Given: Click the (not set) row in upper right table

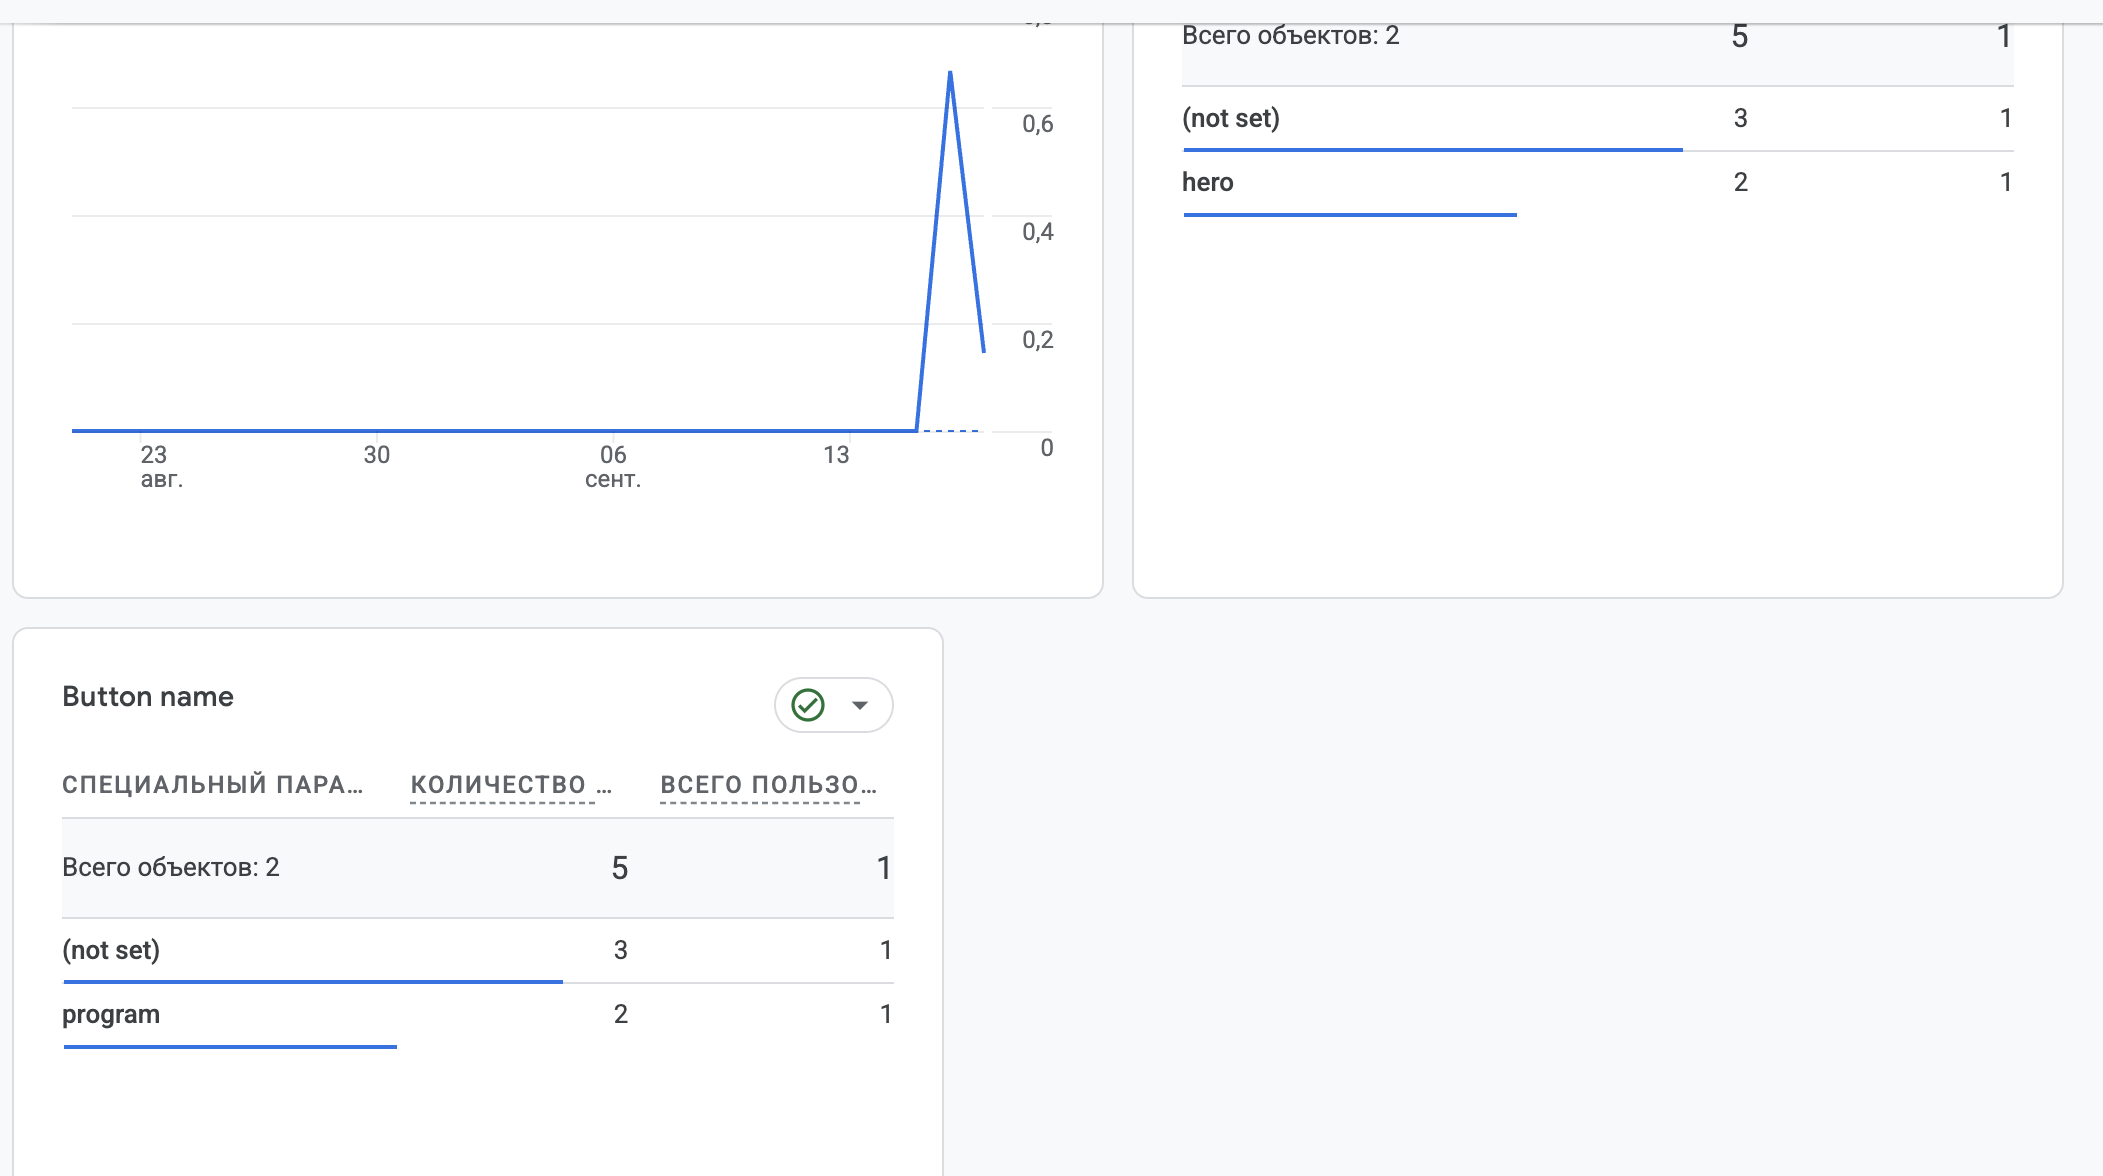Looking at the screenshot, I should (x=1598, y=118).
